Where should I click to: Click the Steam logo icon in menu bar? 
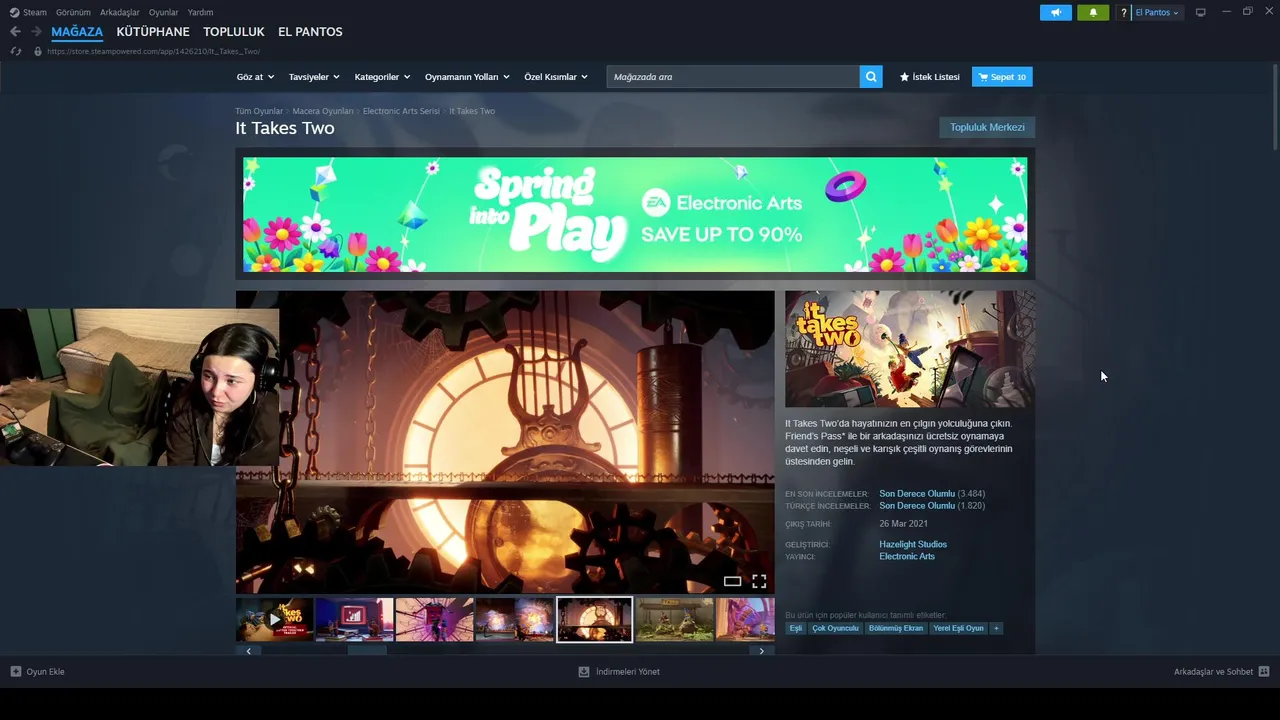point(15,12)
